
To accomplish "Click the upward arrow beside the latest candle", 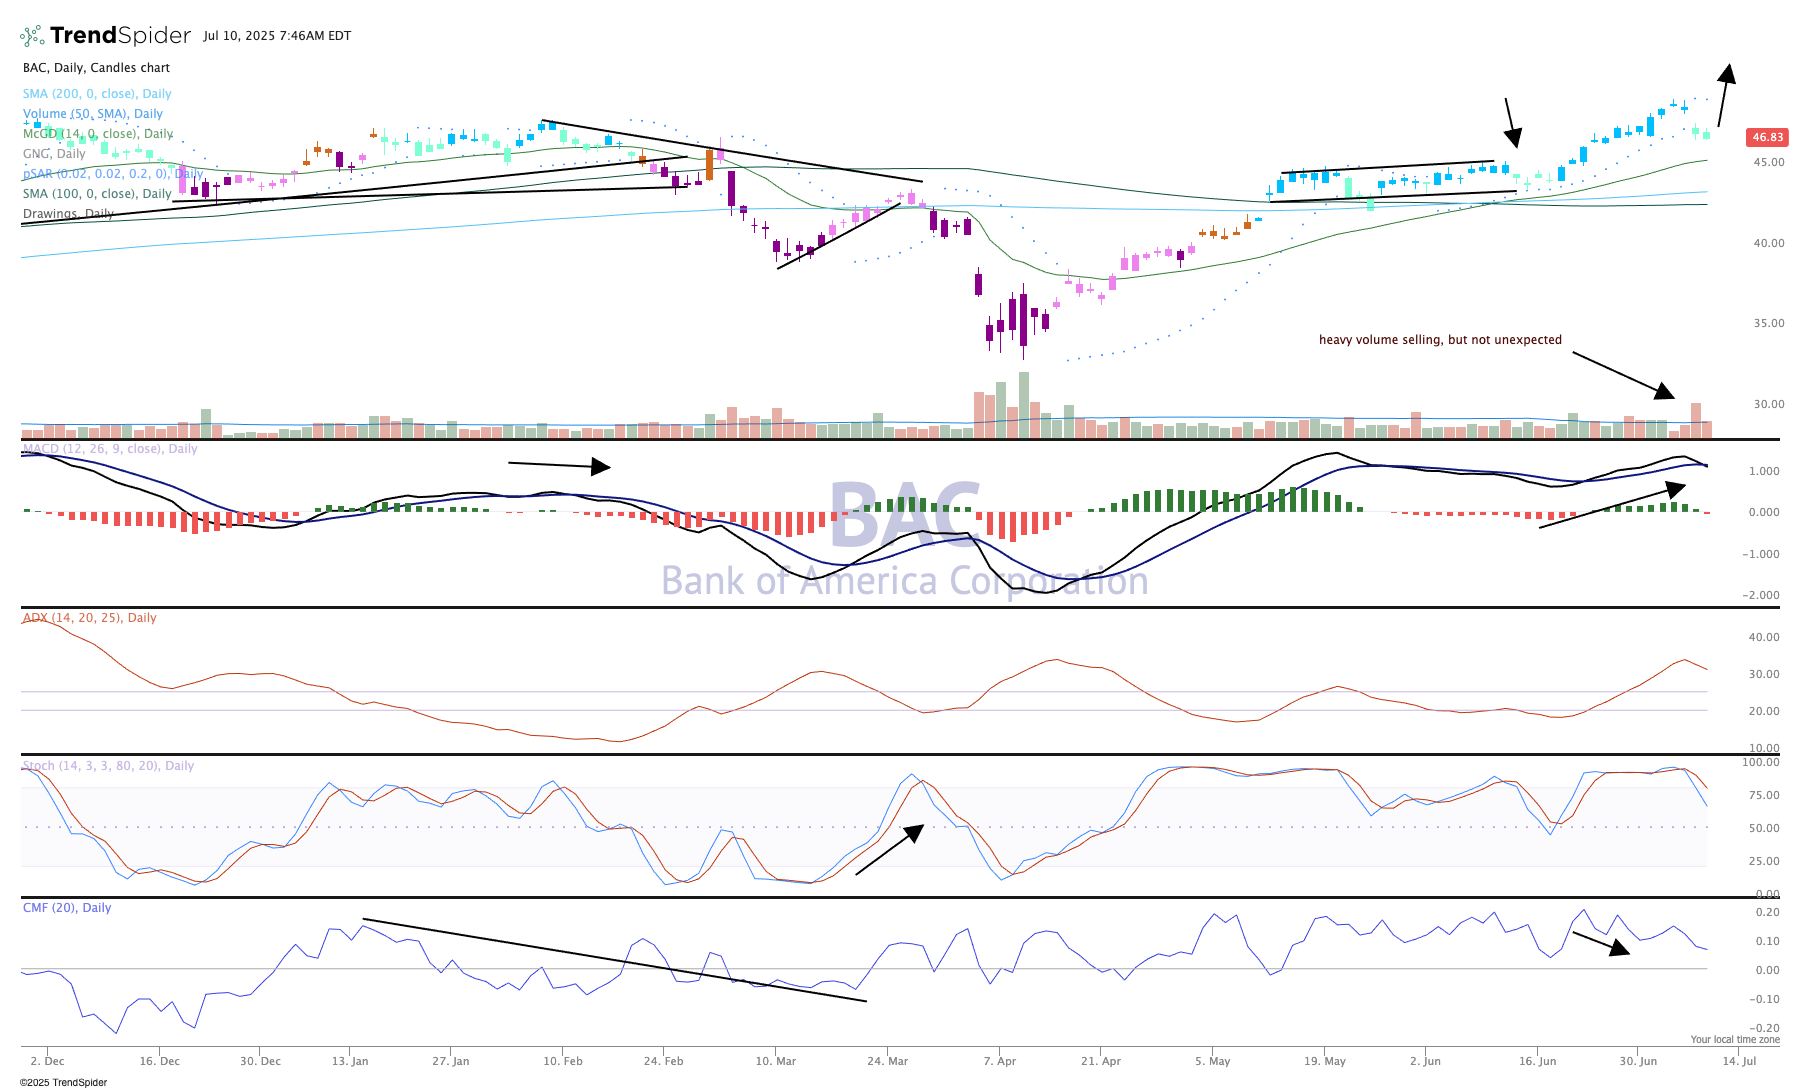I will point(1724,96).
